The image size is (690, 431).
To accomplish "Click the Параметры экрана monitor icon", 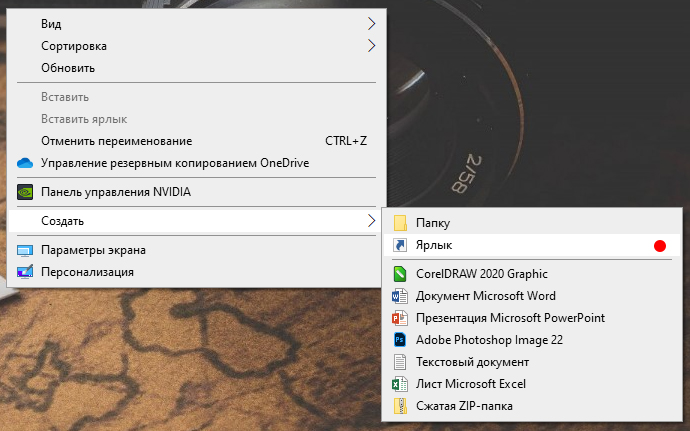I will [x=25, y=250].
